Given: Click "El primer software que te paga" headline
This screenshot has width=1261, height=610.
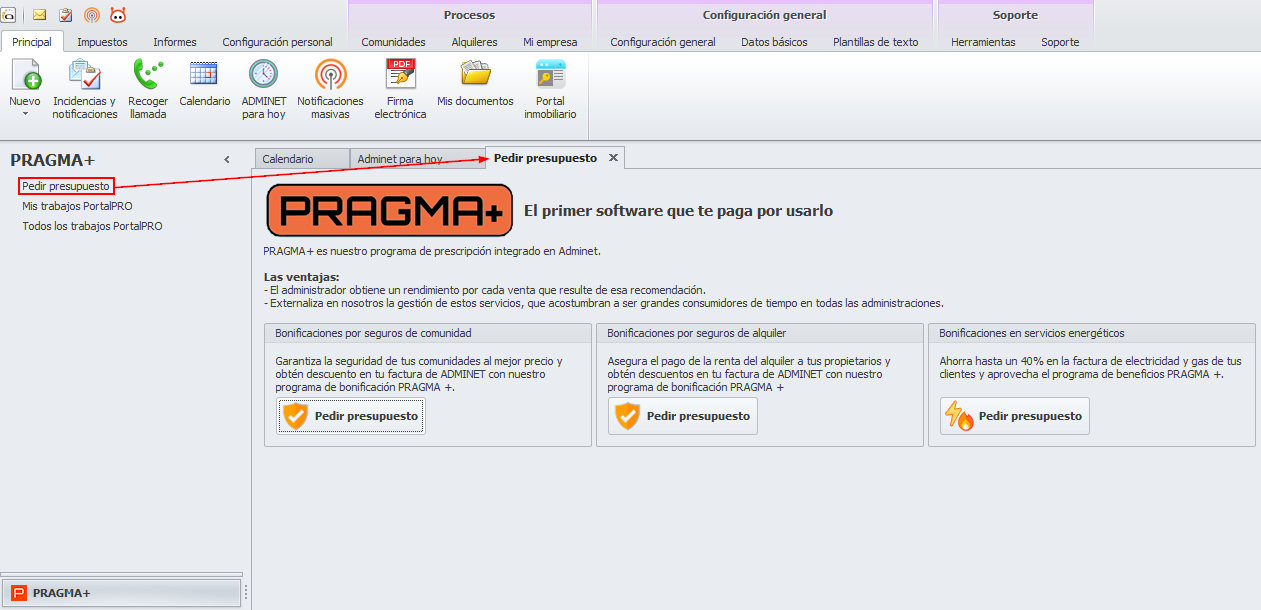Looking at the screenshot, I should pos(678,211).
